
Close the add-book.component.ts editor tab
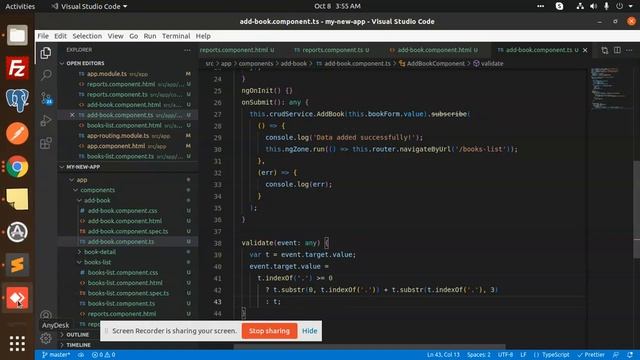click(585, 50)
